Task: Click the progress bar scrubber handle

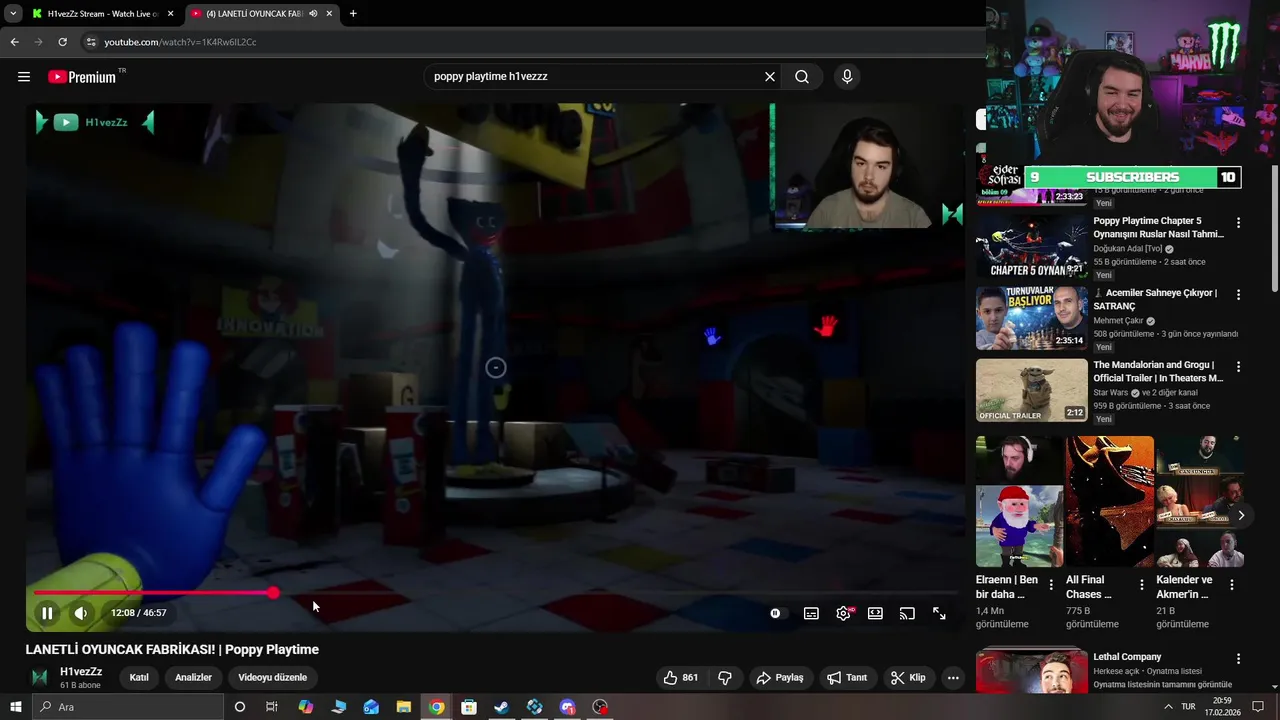Action: (273, 593)
